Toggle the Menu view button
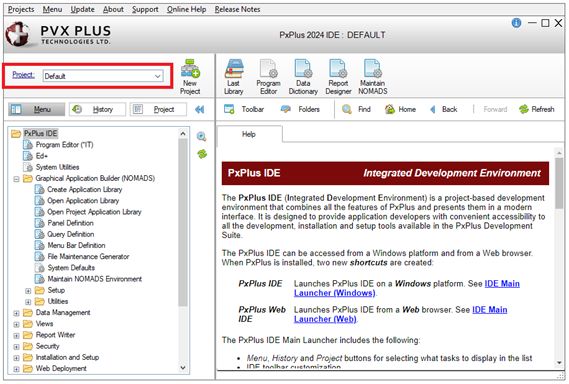This screenshot has width=569, height=384. (x=36, y=109)
